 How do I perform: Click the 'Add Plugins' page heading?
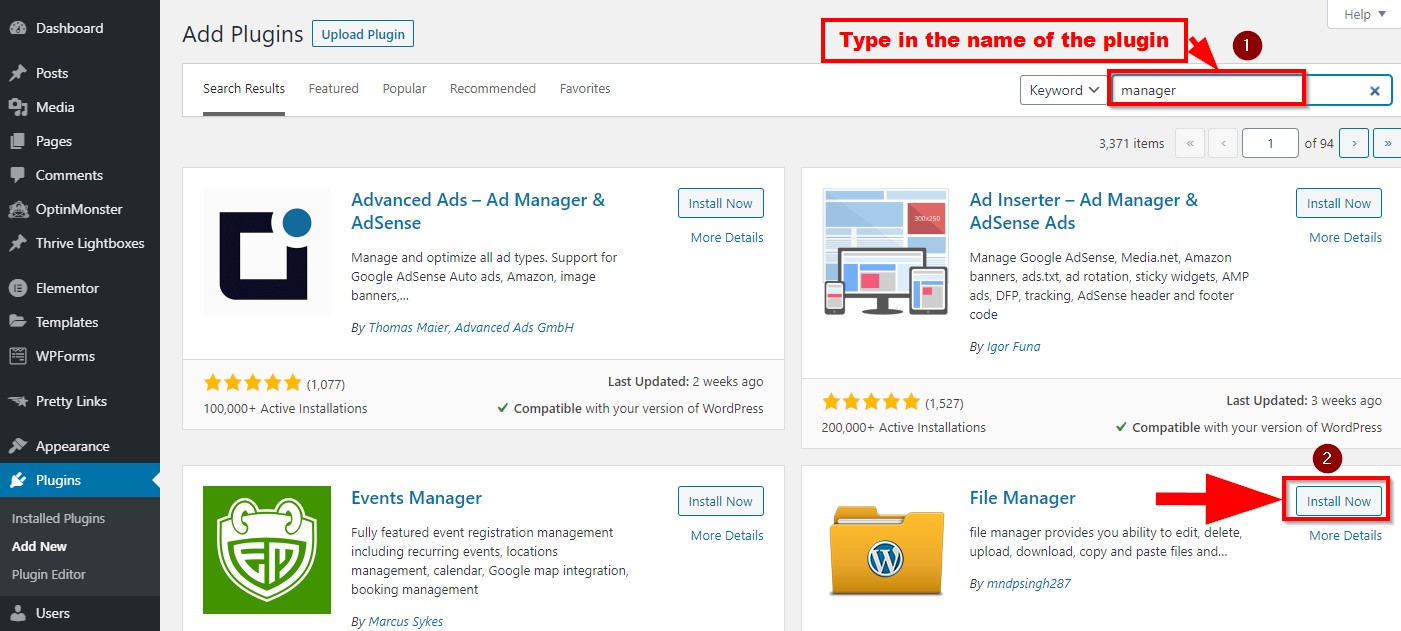pyautogui.click(x=243, y=34)
